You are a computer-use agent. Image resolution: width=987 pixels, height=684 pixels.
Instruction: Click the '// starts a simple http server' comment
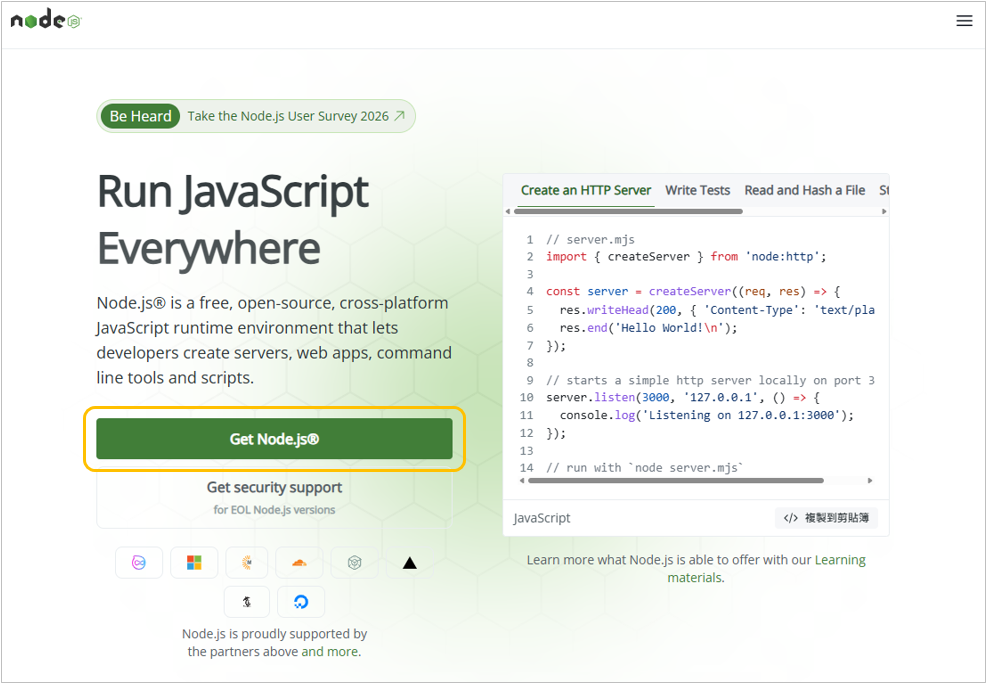(710, 380)
